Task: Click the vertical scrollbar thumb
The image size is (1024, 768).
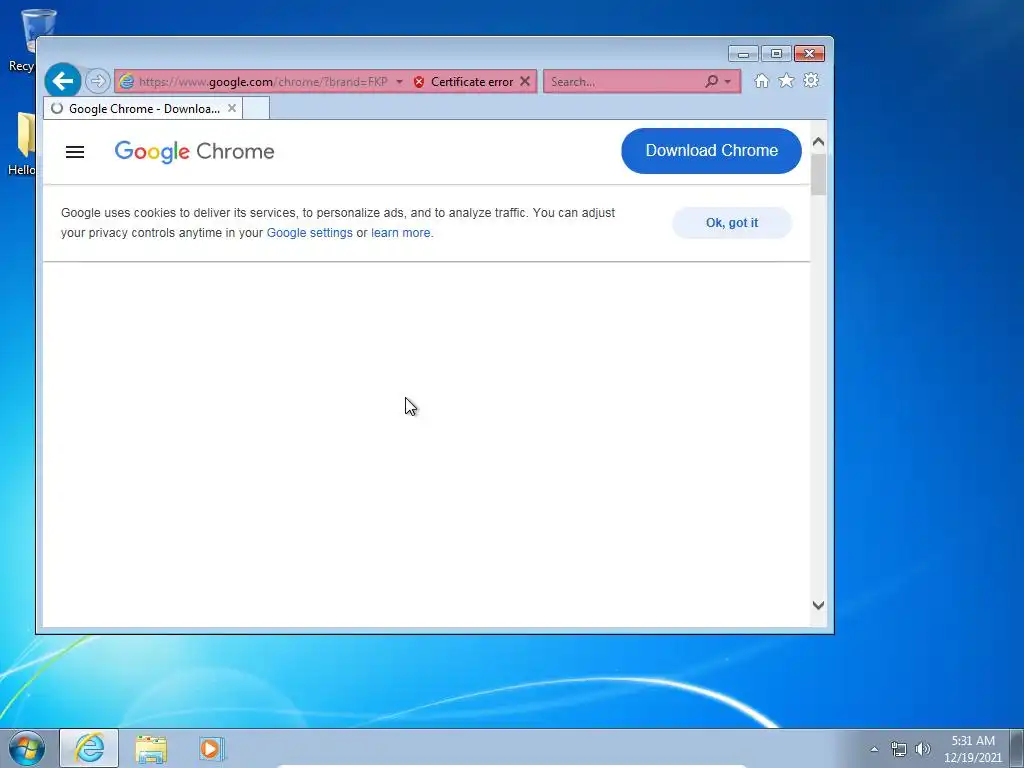Action: pyautogui.click(x=818, y=174)
